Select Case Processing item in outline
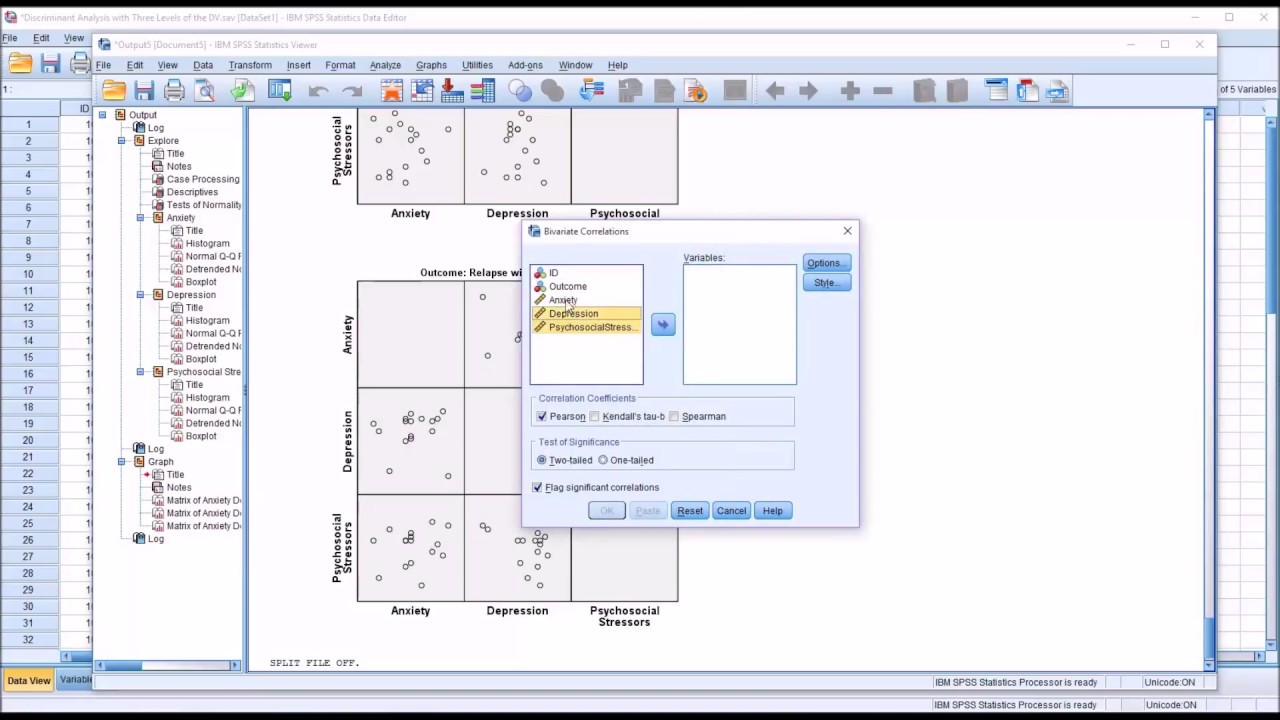This screenshot has width=1280, height=720. pyautogui.click(x=202, y=179)
